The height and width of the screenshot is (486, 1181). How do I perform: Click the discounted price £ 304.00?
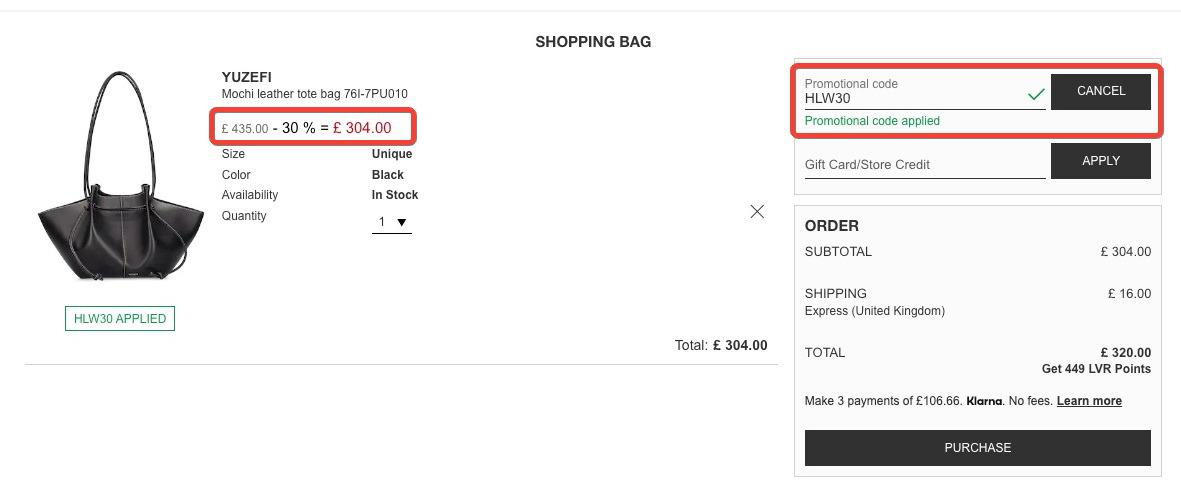coord(362,128)
